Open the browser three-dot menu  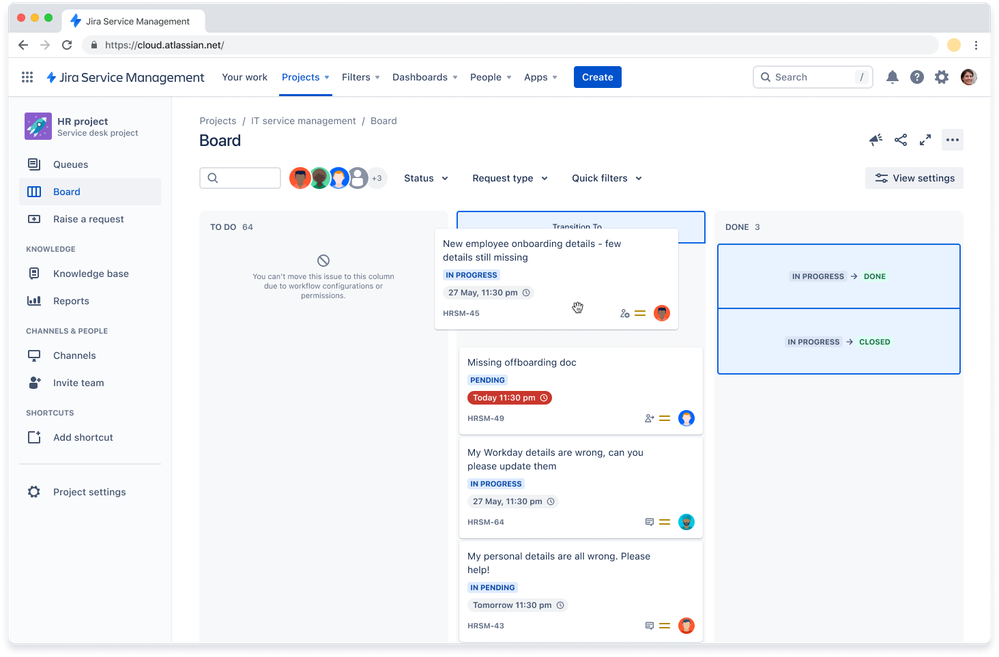pos(976,45)
